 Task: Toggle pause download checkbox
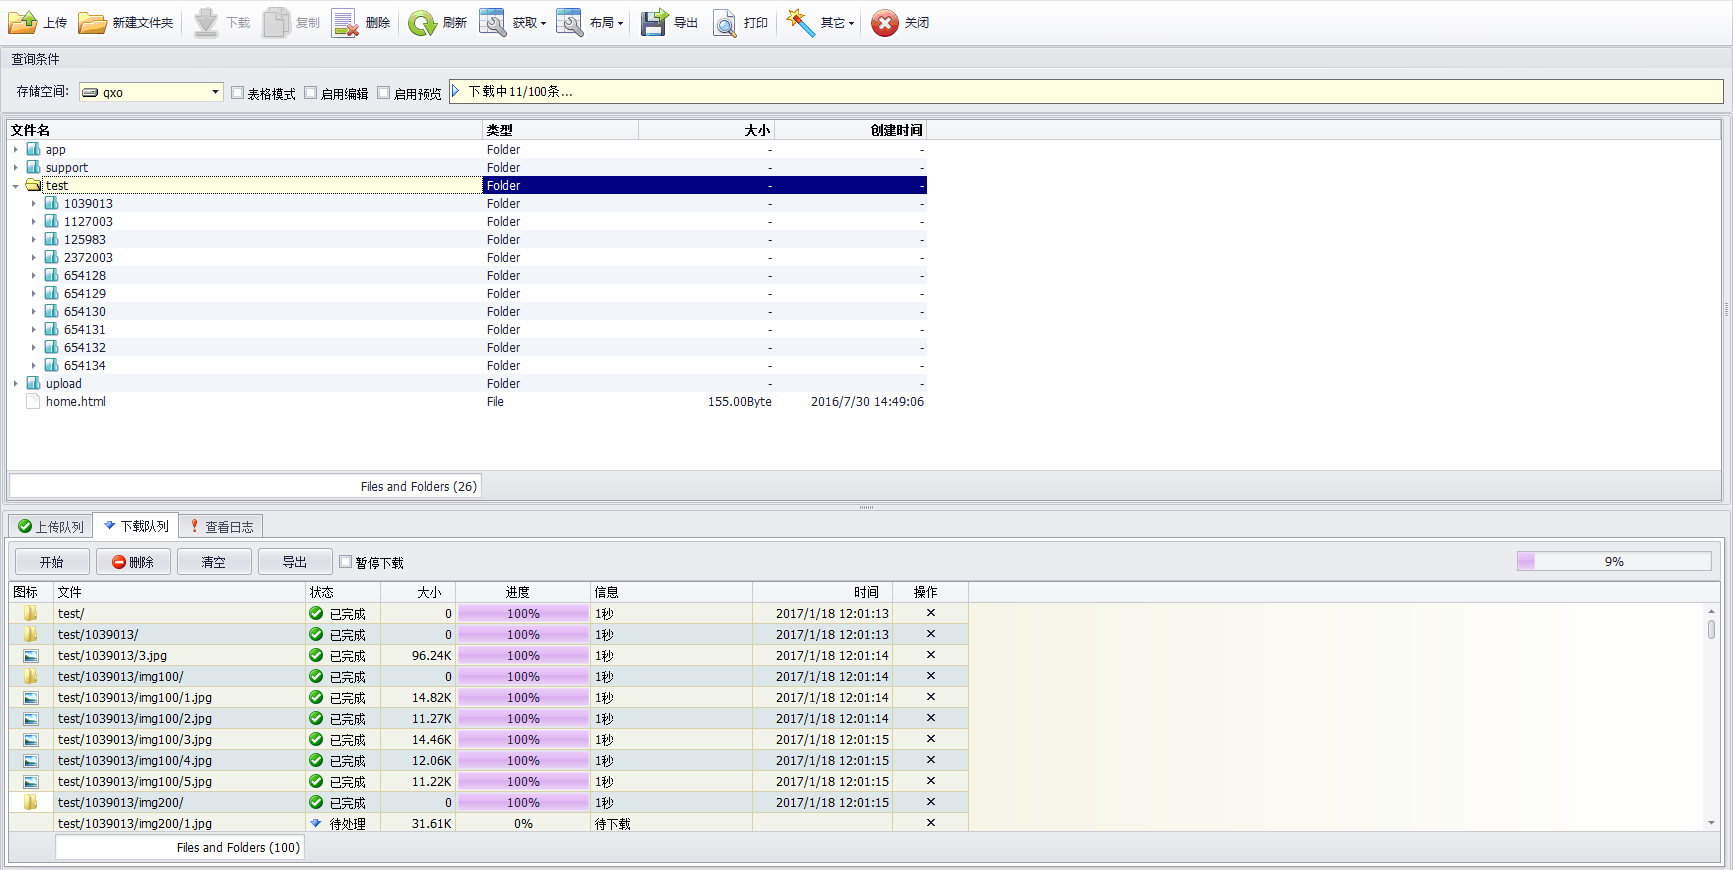(346, 562)
